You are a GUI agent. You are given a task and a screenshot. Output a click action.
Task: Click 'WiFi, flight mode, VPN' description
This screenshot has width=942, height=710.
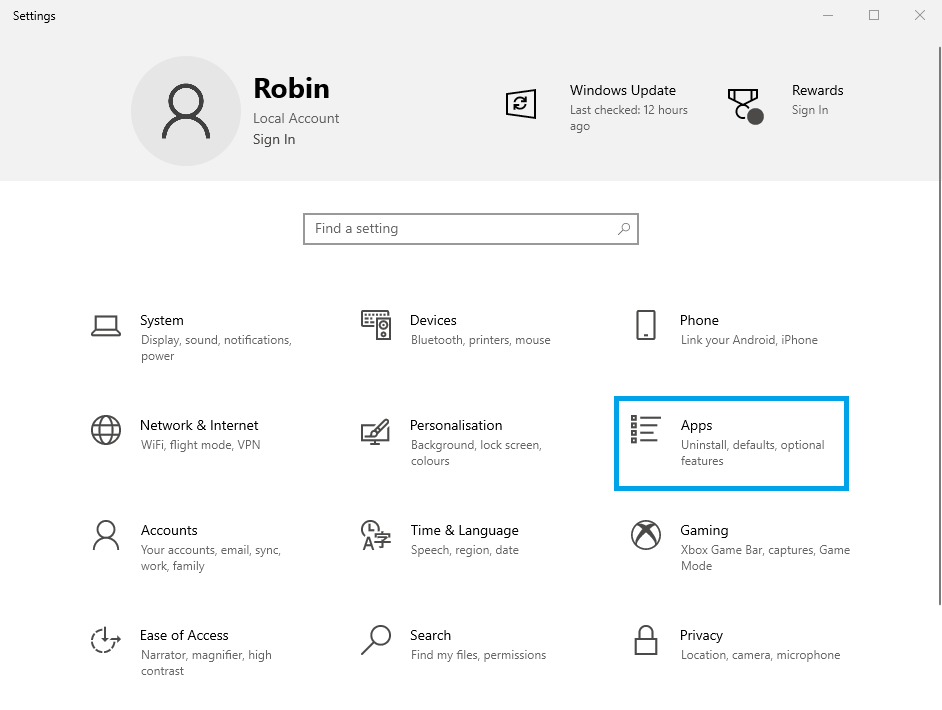click(x=201, y=445)
